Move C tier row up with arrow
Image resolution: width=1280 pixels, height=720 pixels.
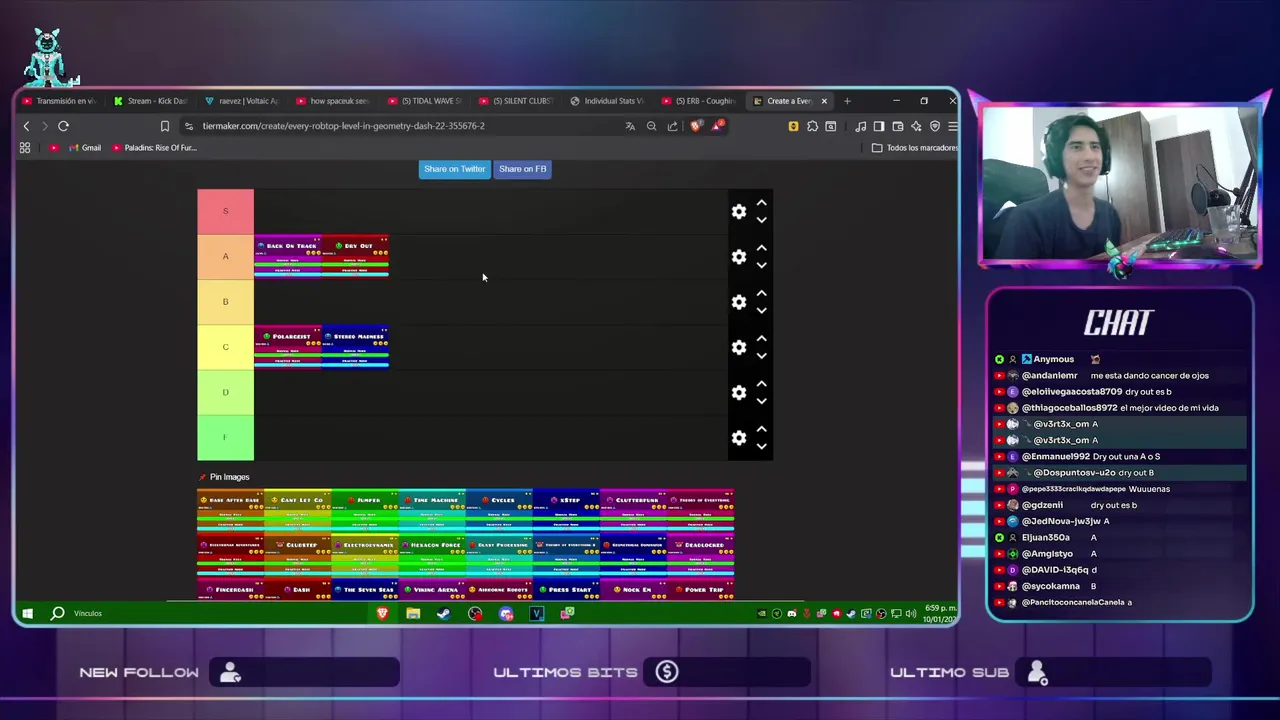pos(761,339)
